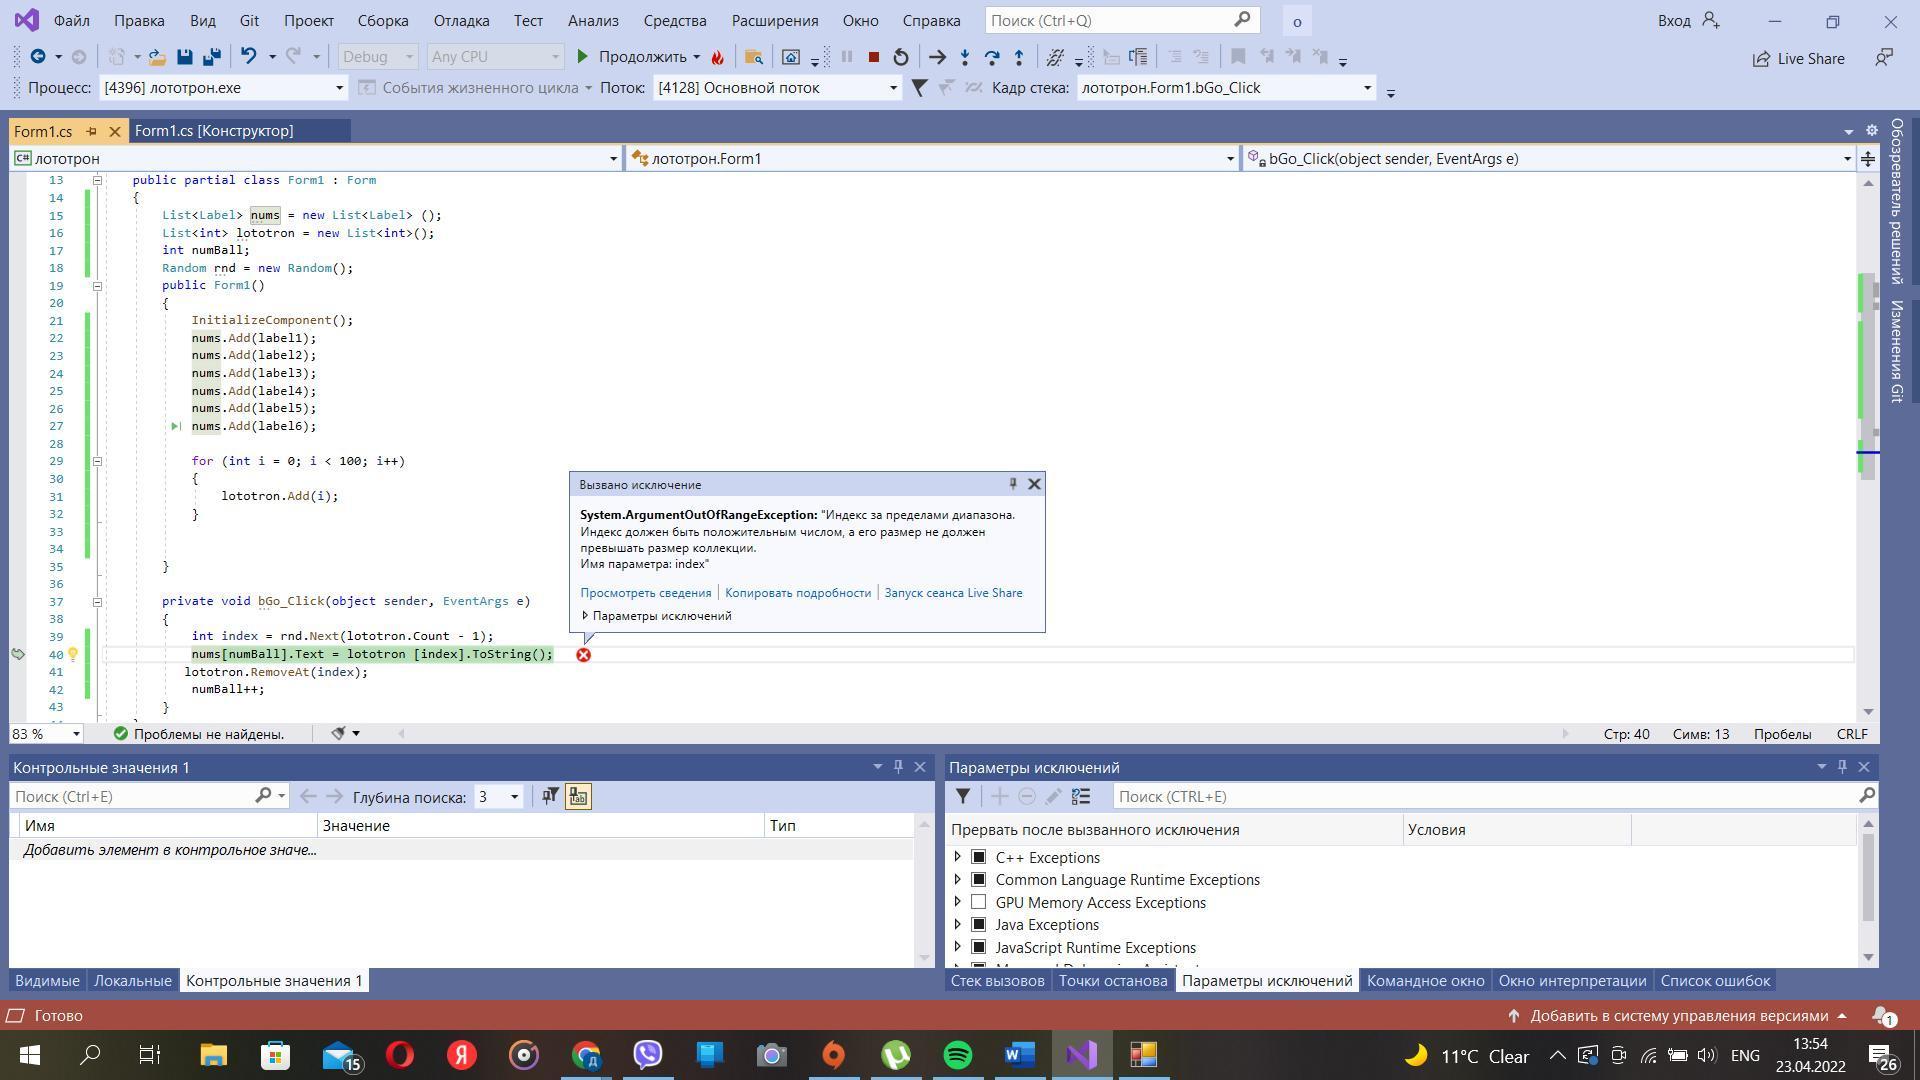Open the Отладка menu
Image resolution: width=1920 pixels, height=1080 pixels.
click(461, 20)
